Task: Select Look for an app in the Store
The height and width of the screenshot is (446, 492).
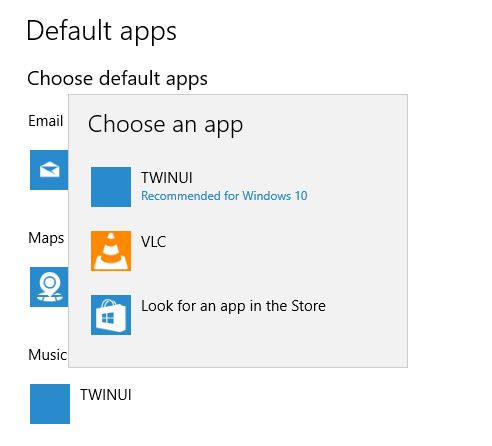Action: point(233,306)
